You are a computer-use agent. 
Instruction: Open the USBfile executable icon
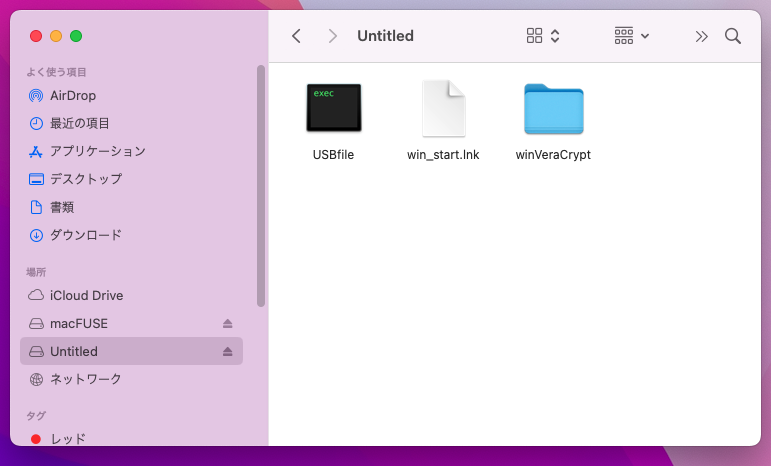tap(333, 108)
